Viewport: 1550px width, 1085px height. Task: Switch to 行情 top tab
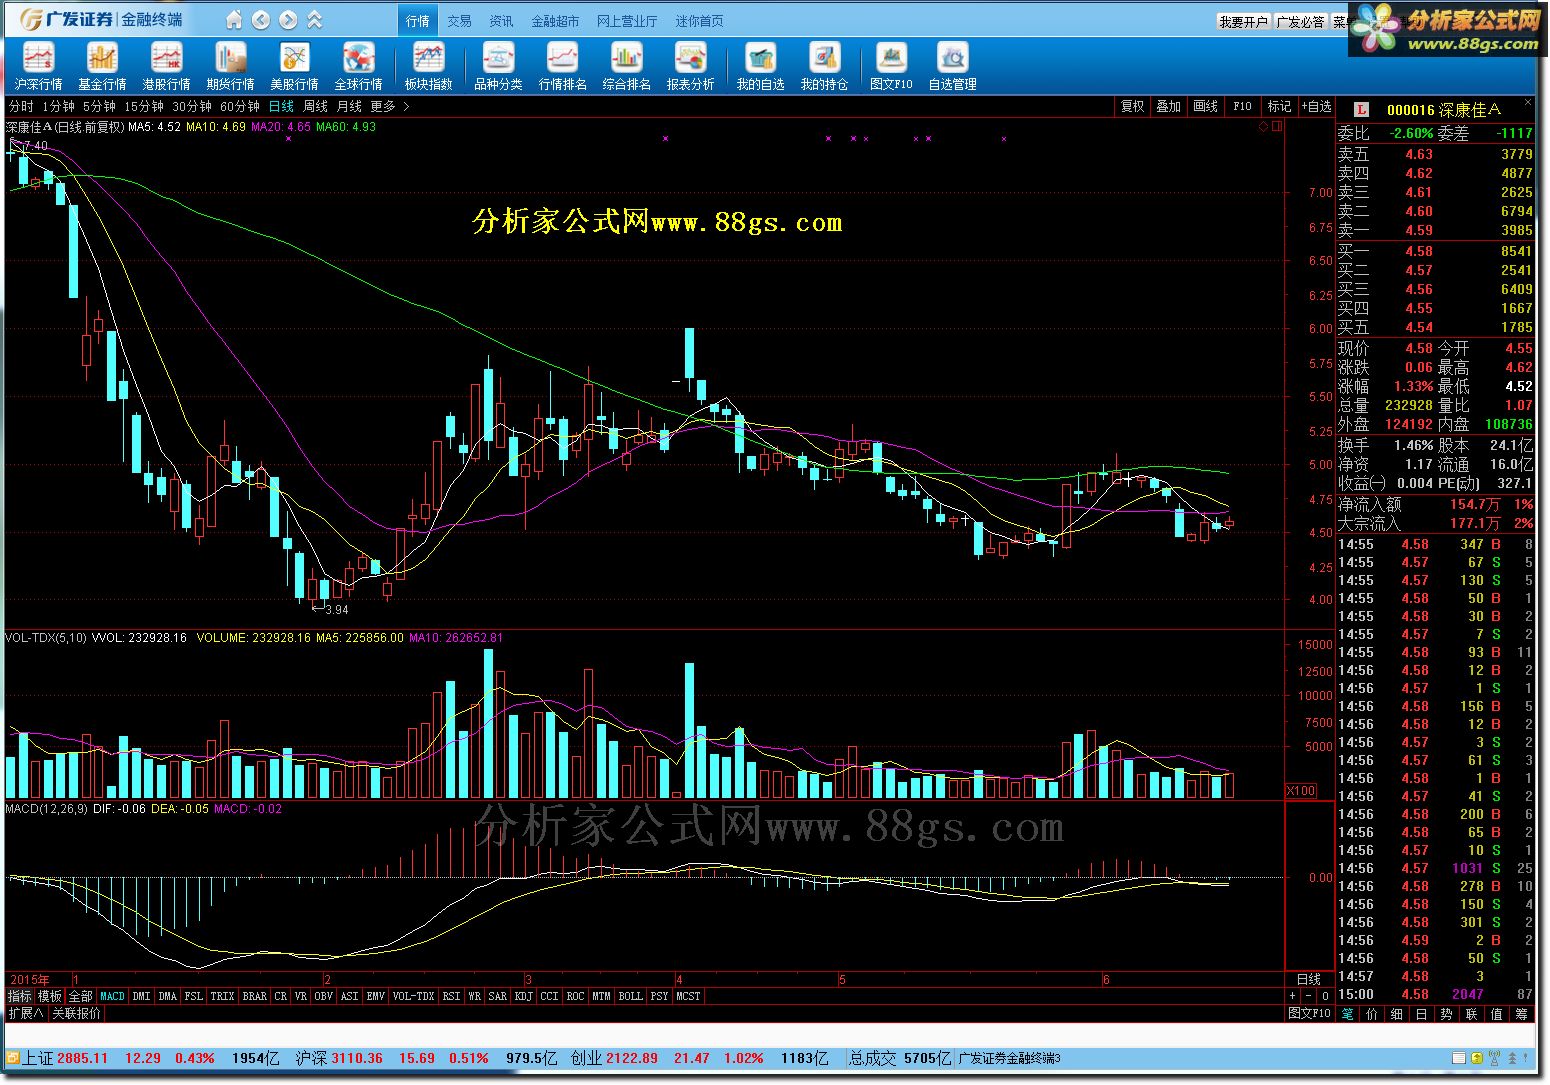coord(418,21)
